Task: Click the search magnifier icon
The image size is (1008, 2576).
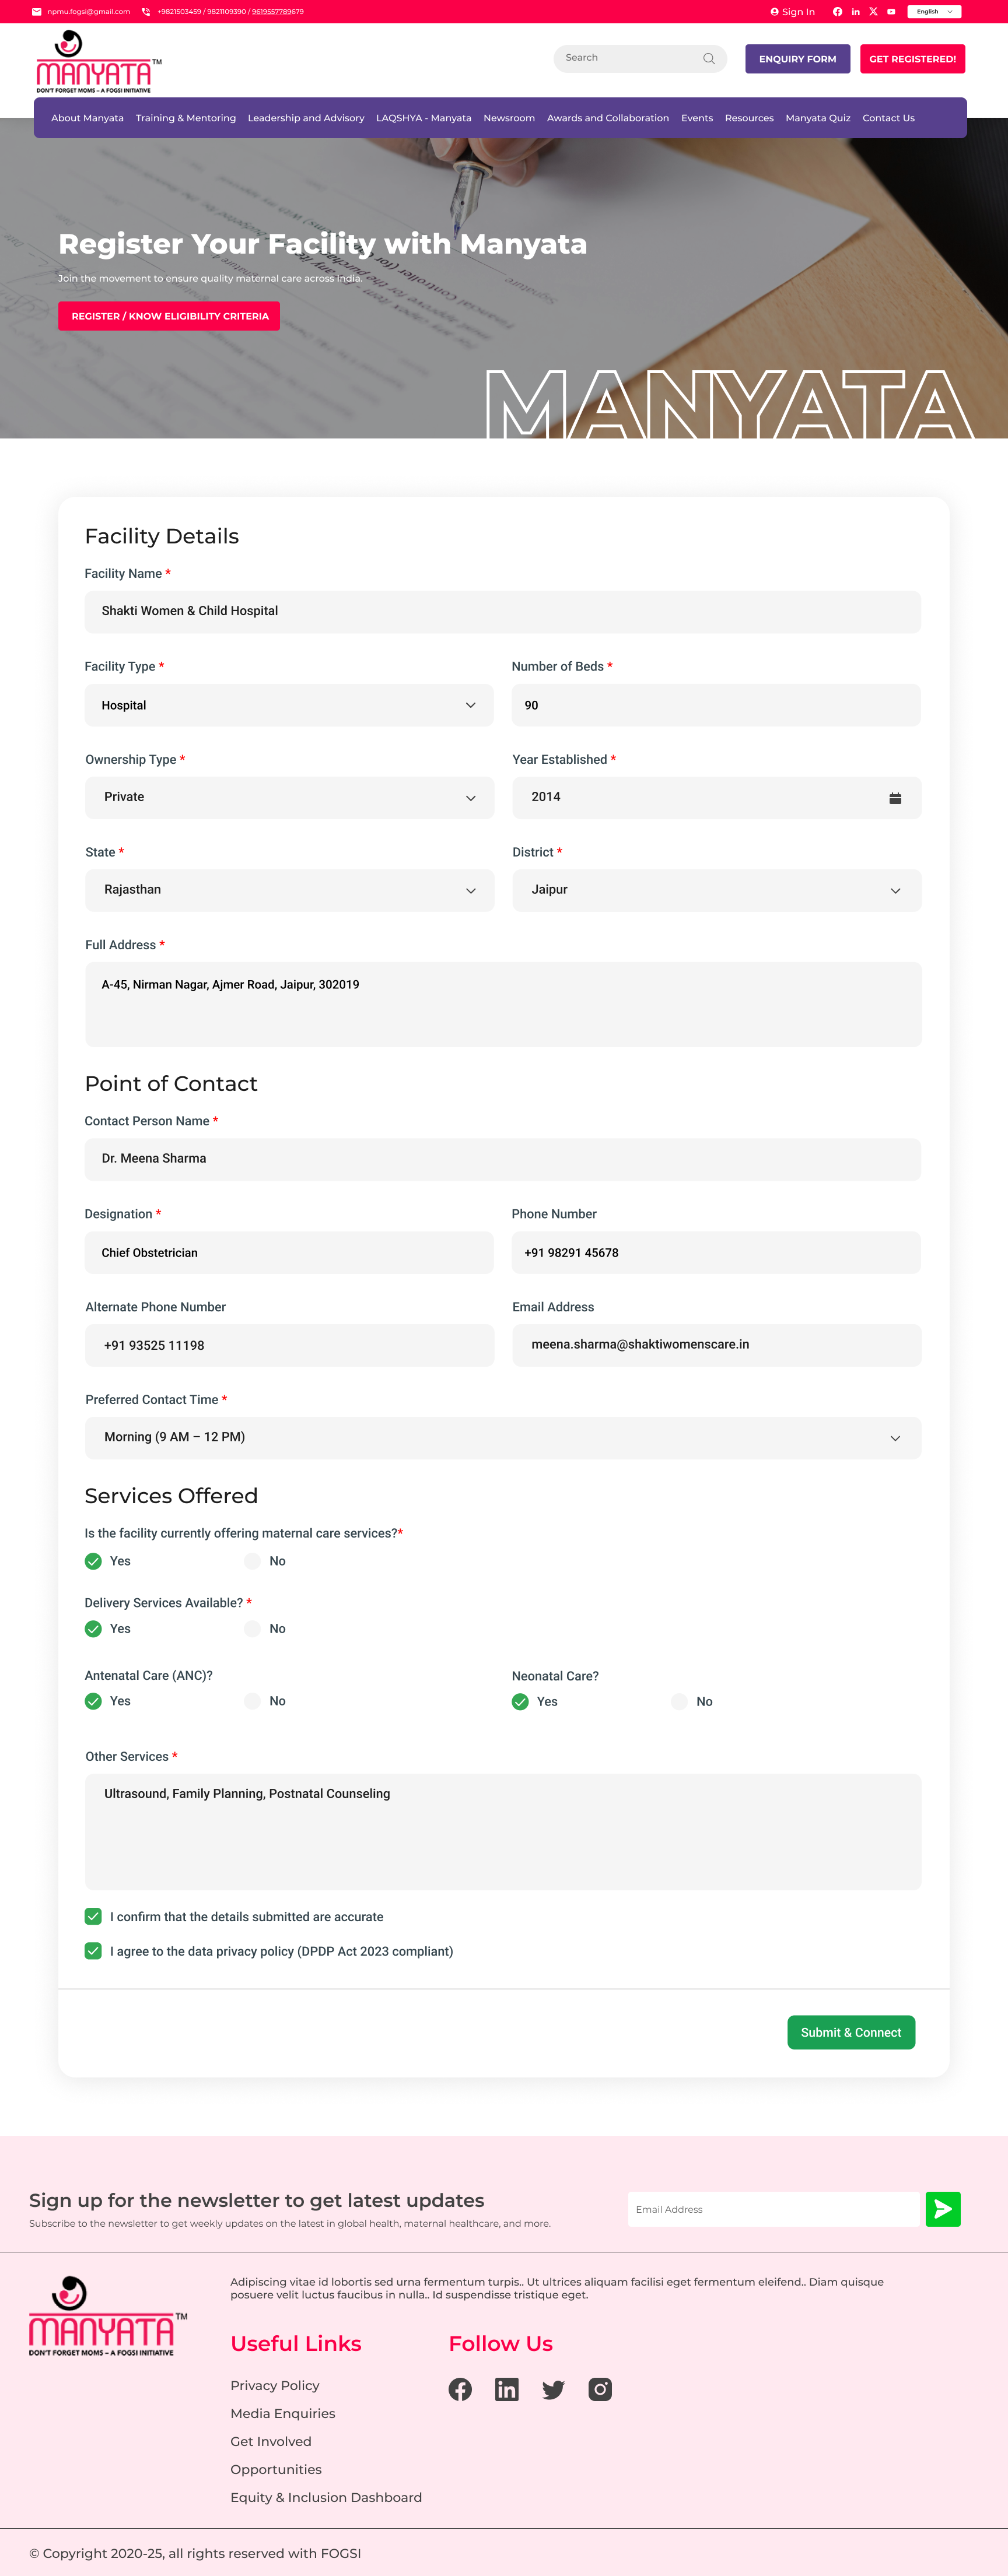Action: (709, 59)
